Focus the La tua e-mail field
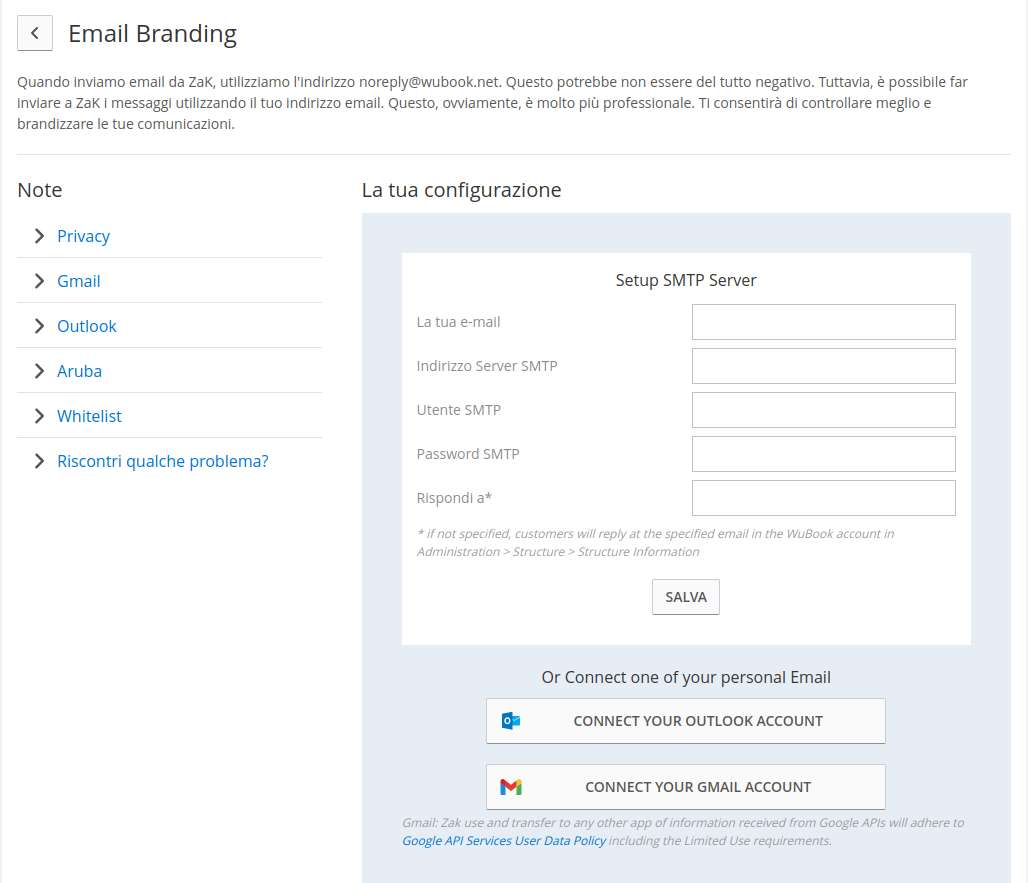The image size is (1028, 883). 823,322
